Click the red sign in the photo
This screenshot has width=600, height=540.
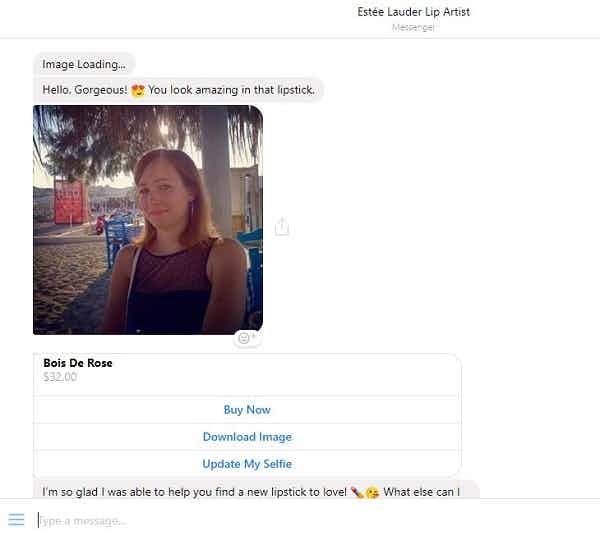70,201
